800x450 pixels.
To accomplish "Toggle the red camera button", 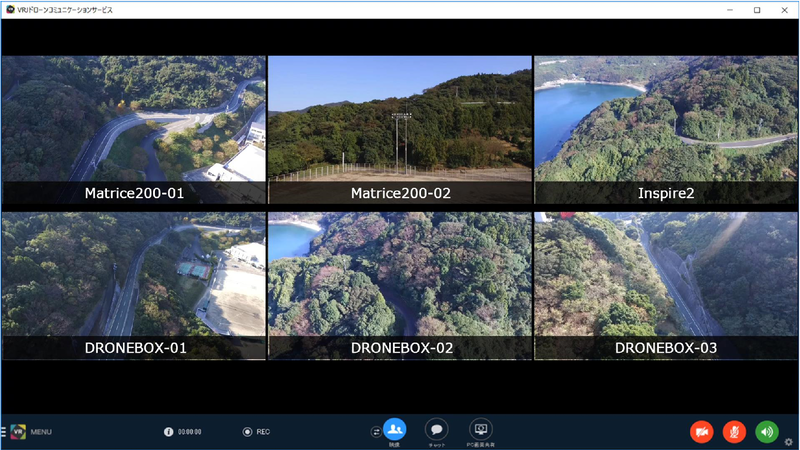I will (702, 432).
